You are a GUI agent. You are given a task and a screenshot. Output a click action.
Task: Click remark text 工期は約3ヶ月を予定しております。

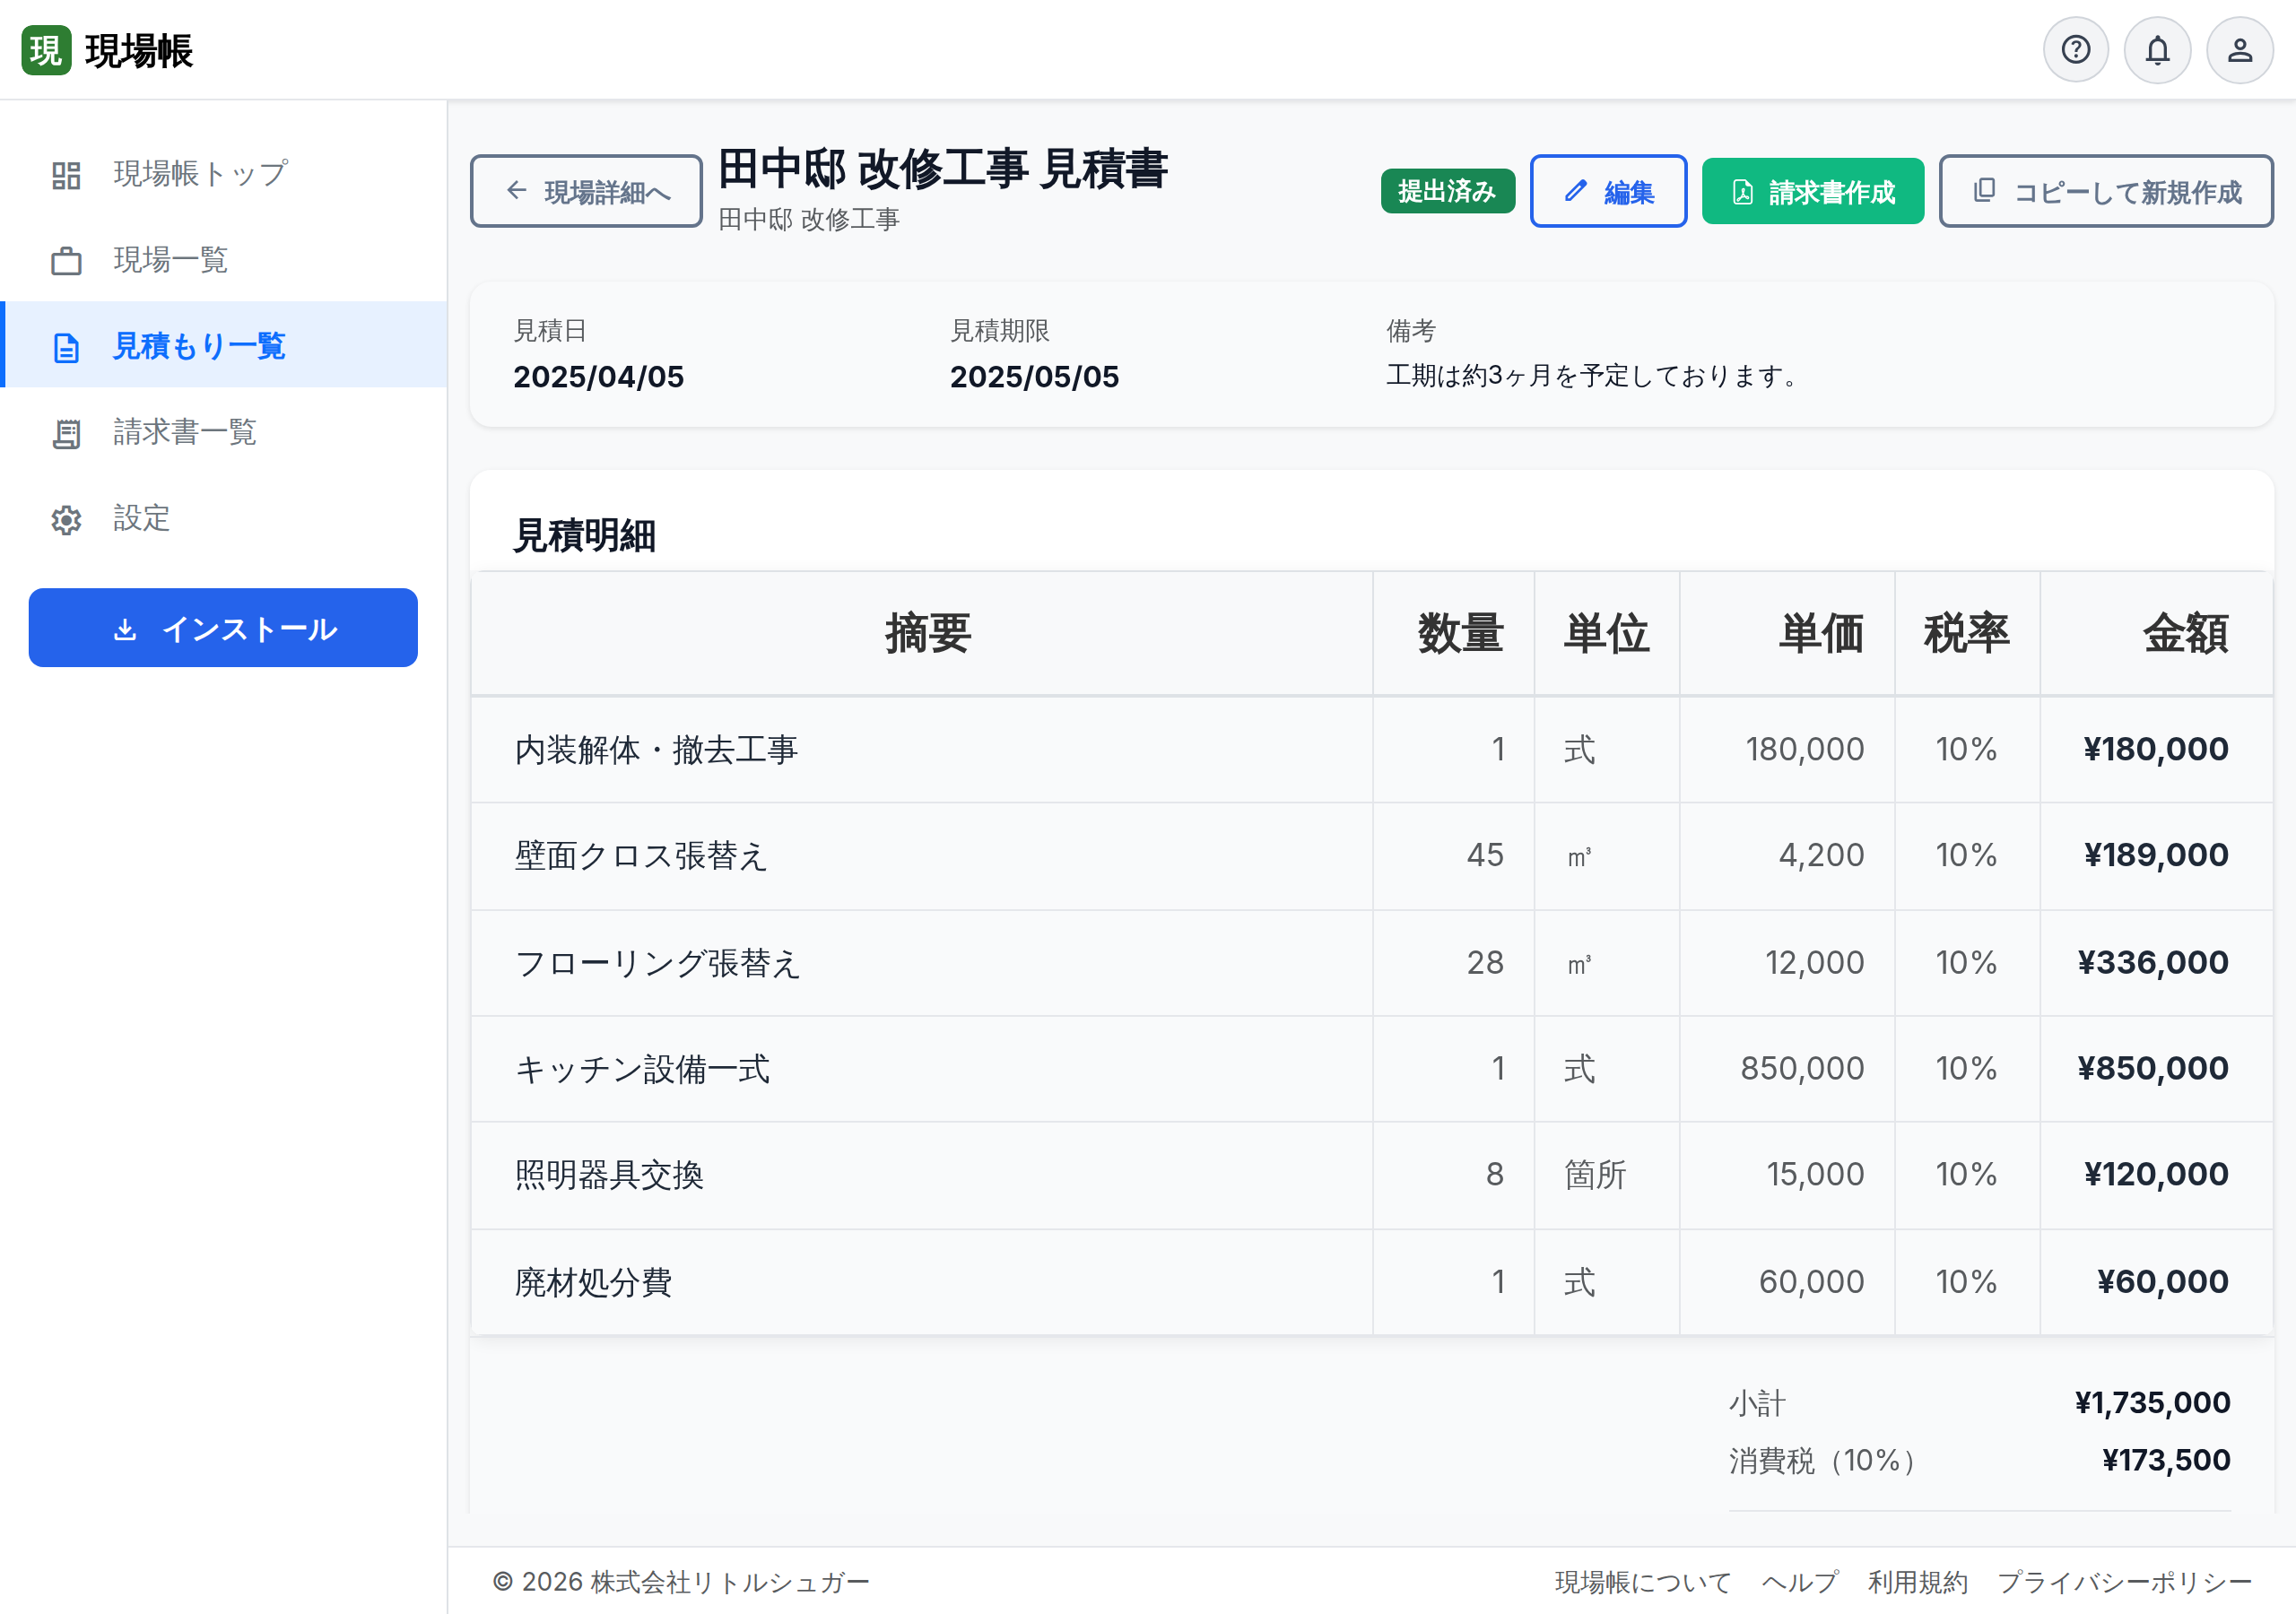pos(1596,376)
